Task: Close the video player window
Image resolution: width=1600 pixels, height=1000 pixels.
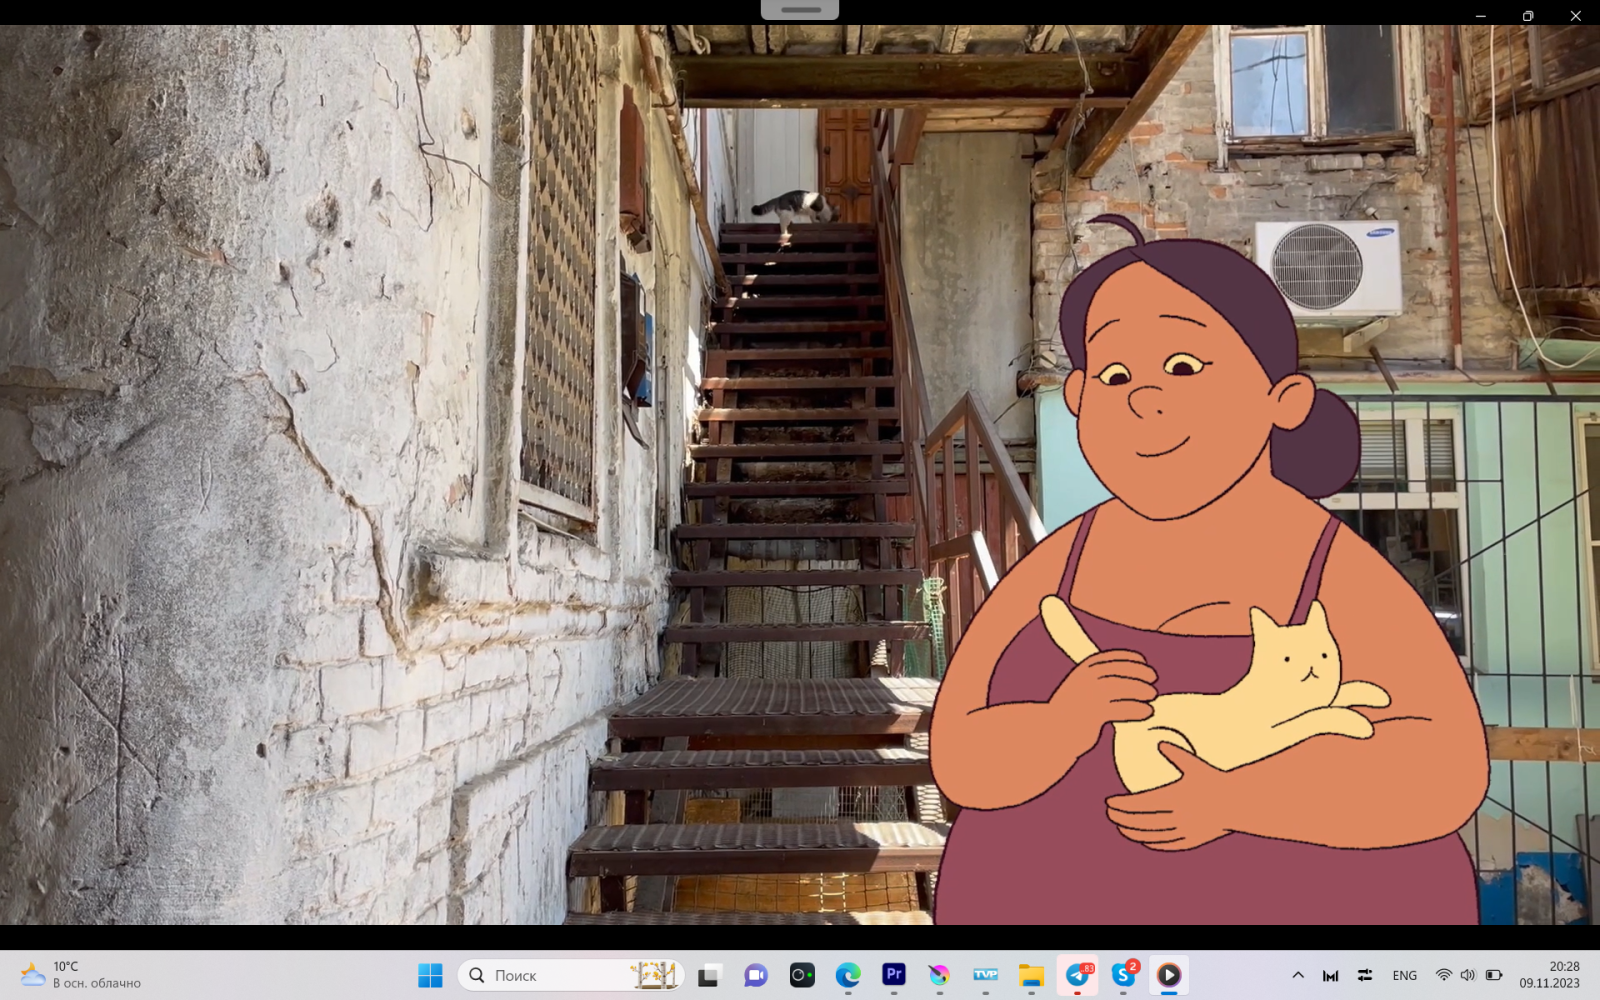Action: click(1576, 15)
